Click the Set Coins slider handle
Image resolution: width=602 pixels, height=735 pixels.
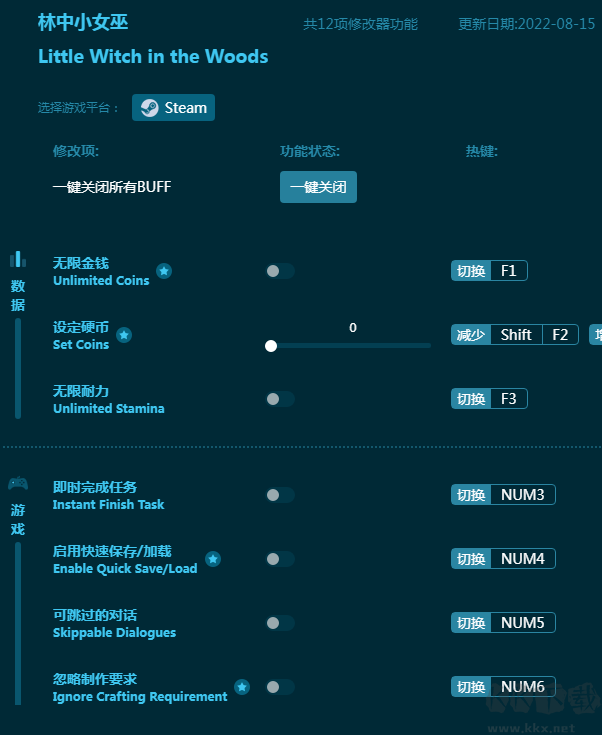pyautogui.click(x=271, y=346)
